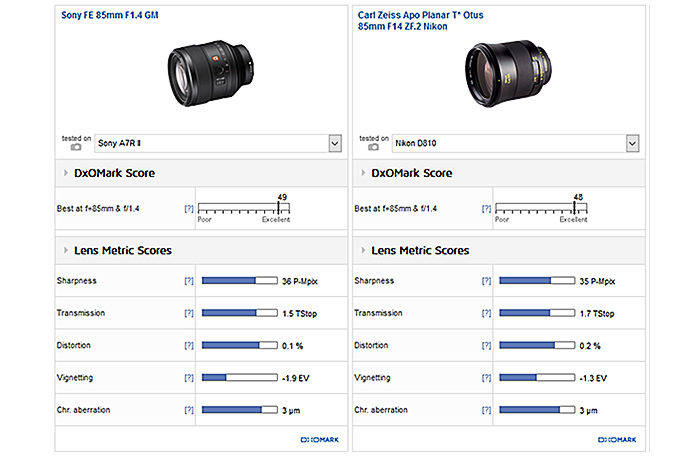Open the Zeiss Sharpness help icon
The image size is (700, 457).
coord(487,281)
